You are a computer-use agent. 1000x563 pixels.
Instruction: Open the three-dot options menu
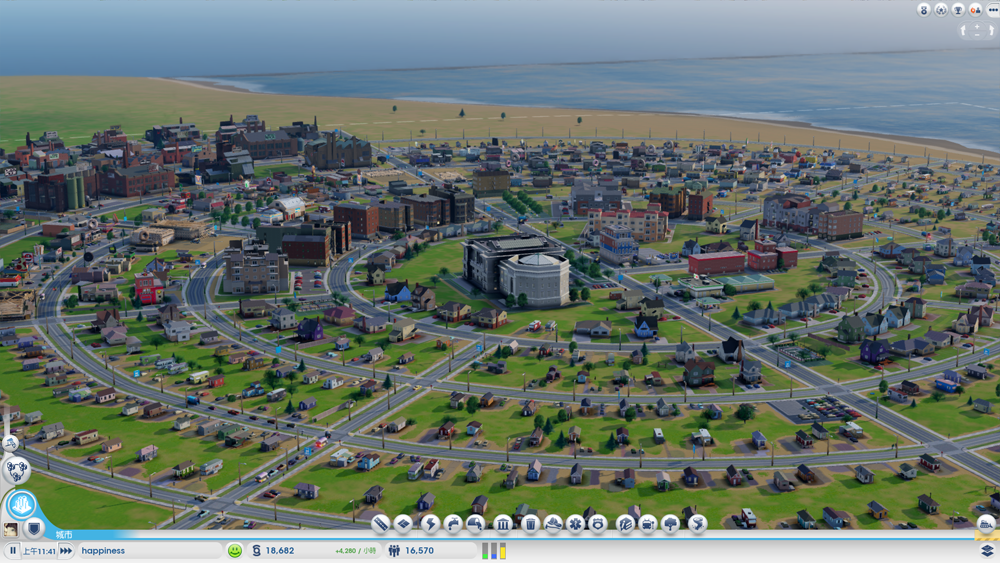click(992, 9)
